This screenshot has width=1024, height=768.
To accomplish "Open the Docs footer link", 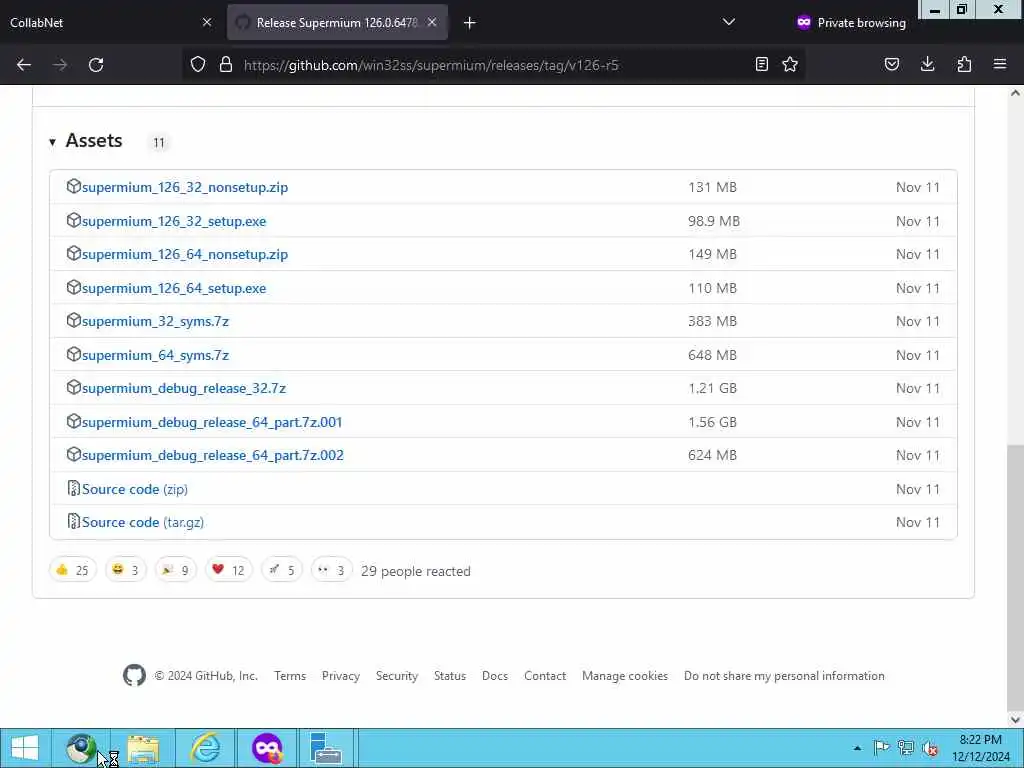I will click(495, 676).
